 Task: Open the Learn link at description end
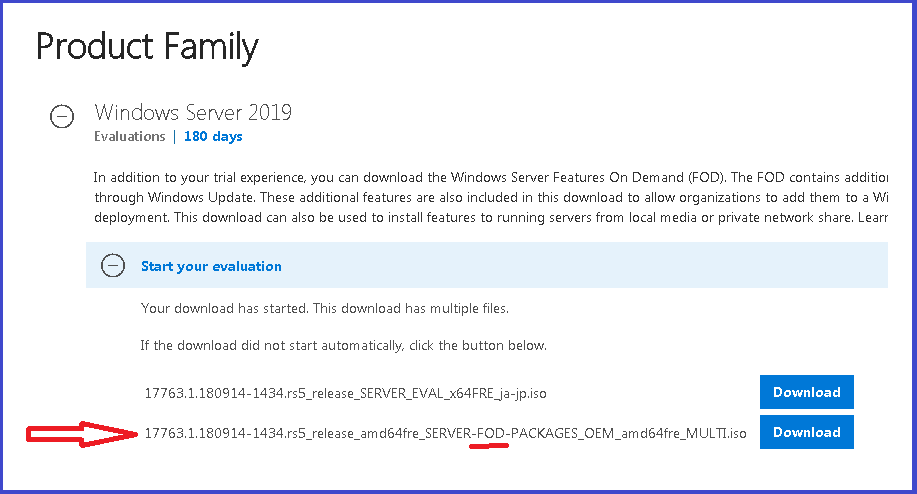pos(870,217)
